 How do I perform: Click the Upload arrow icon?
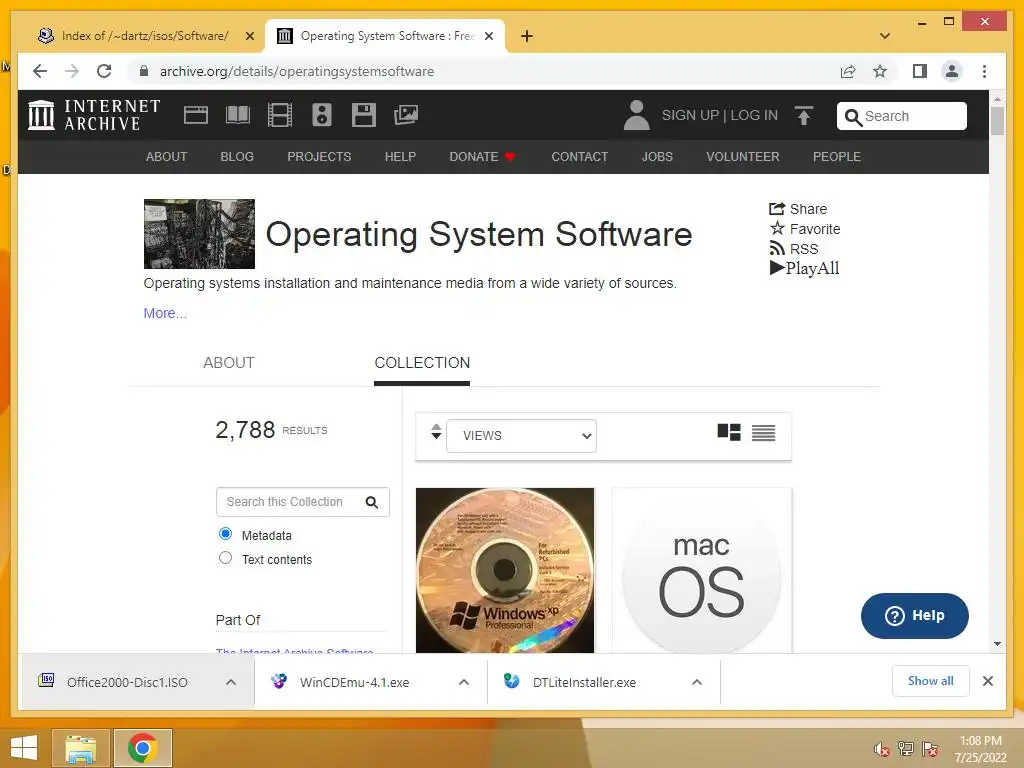point(803,116)
